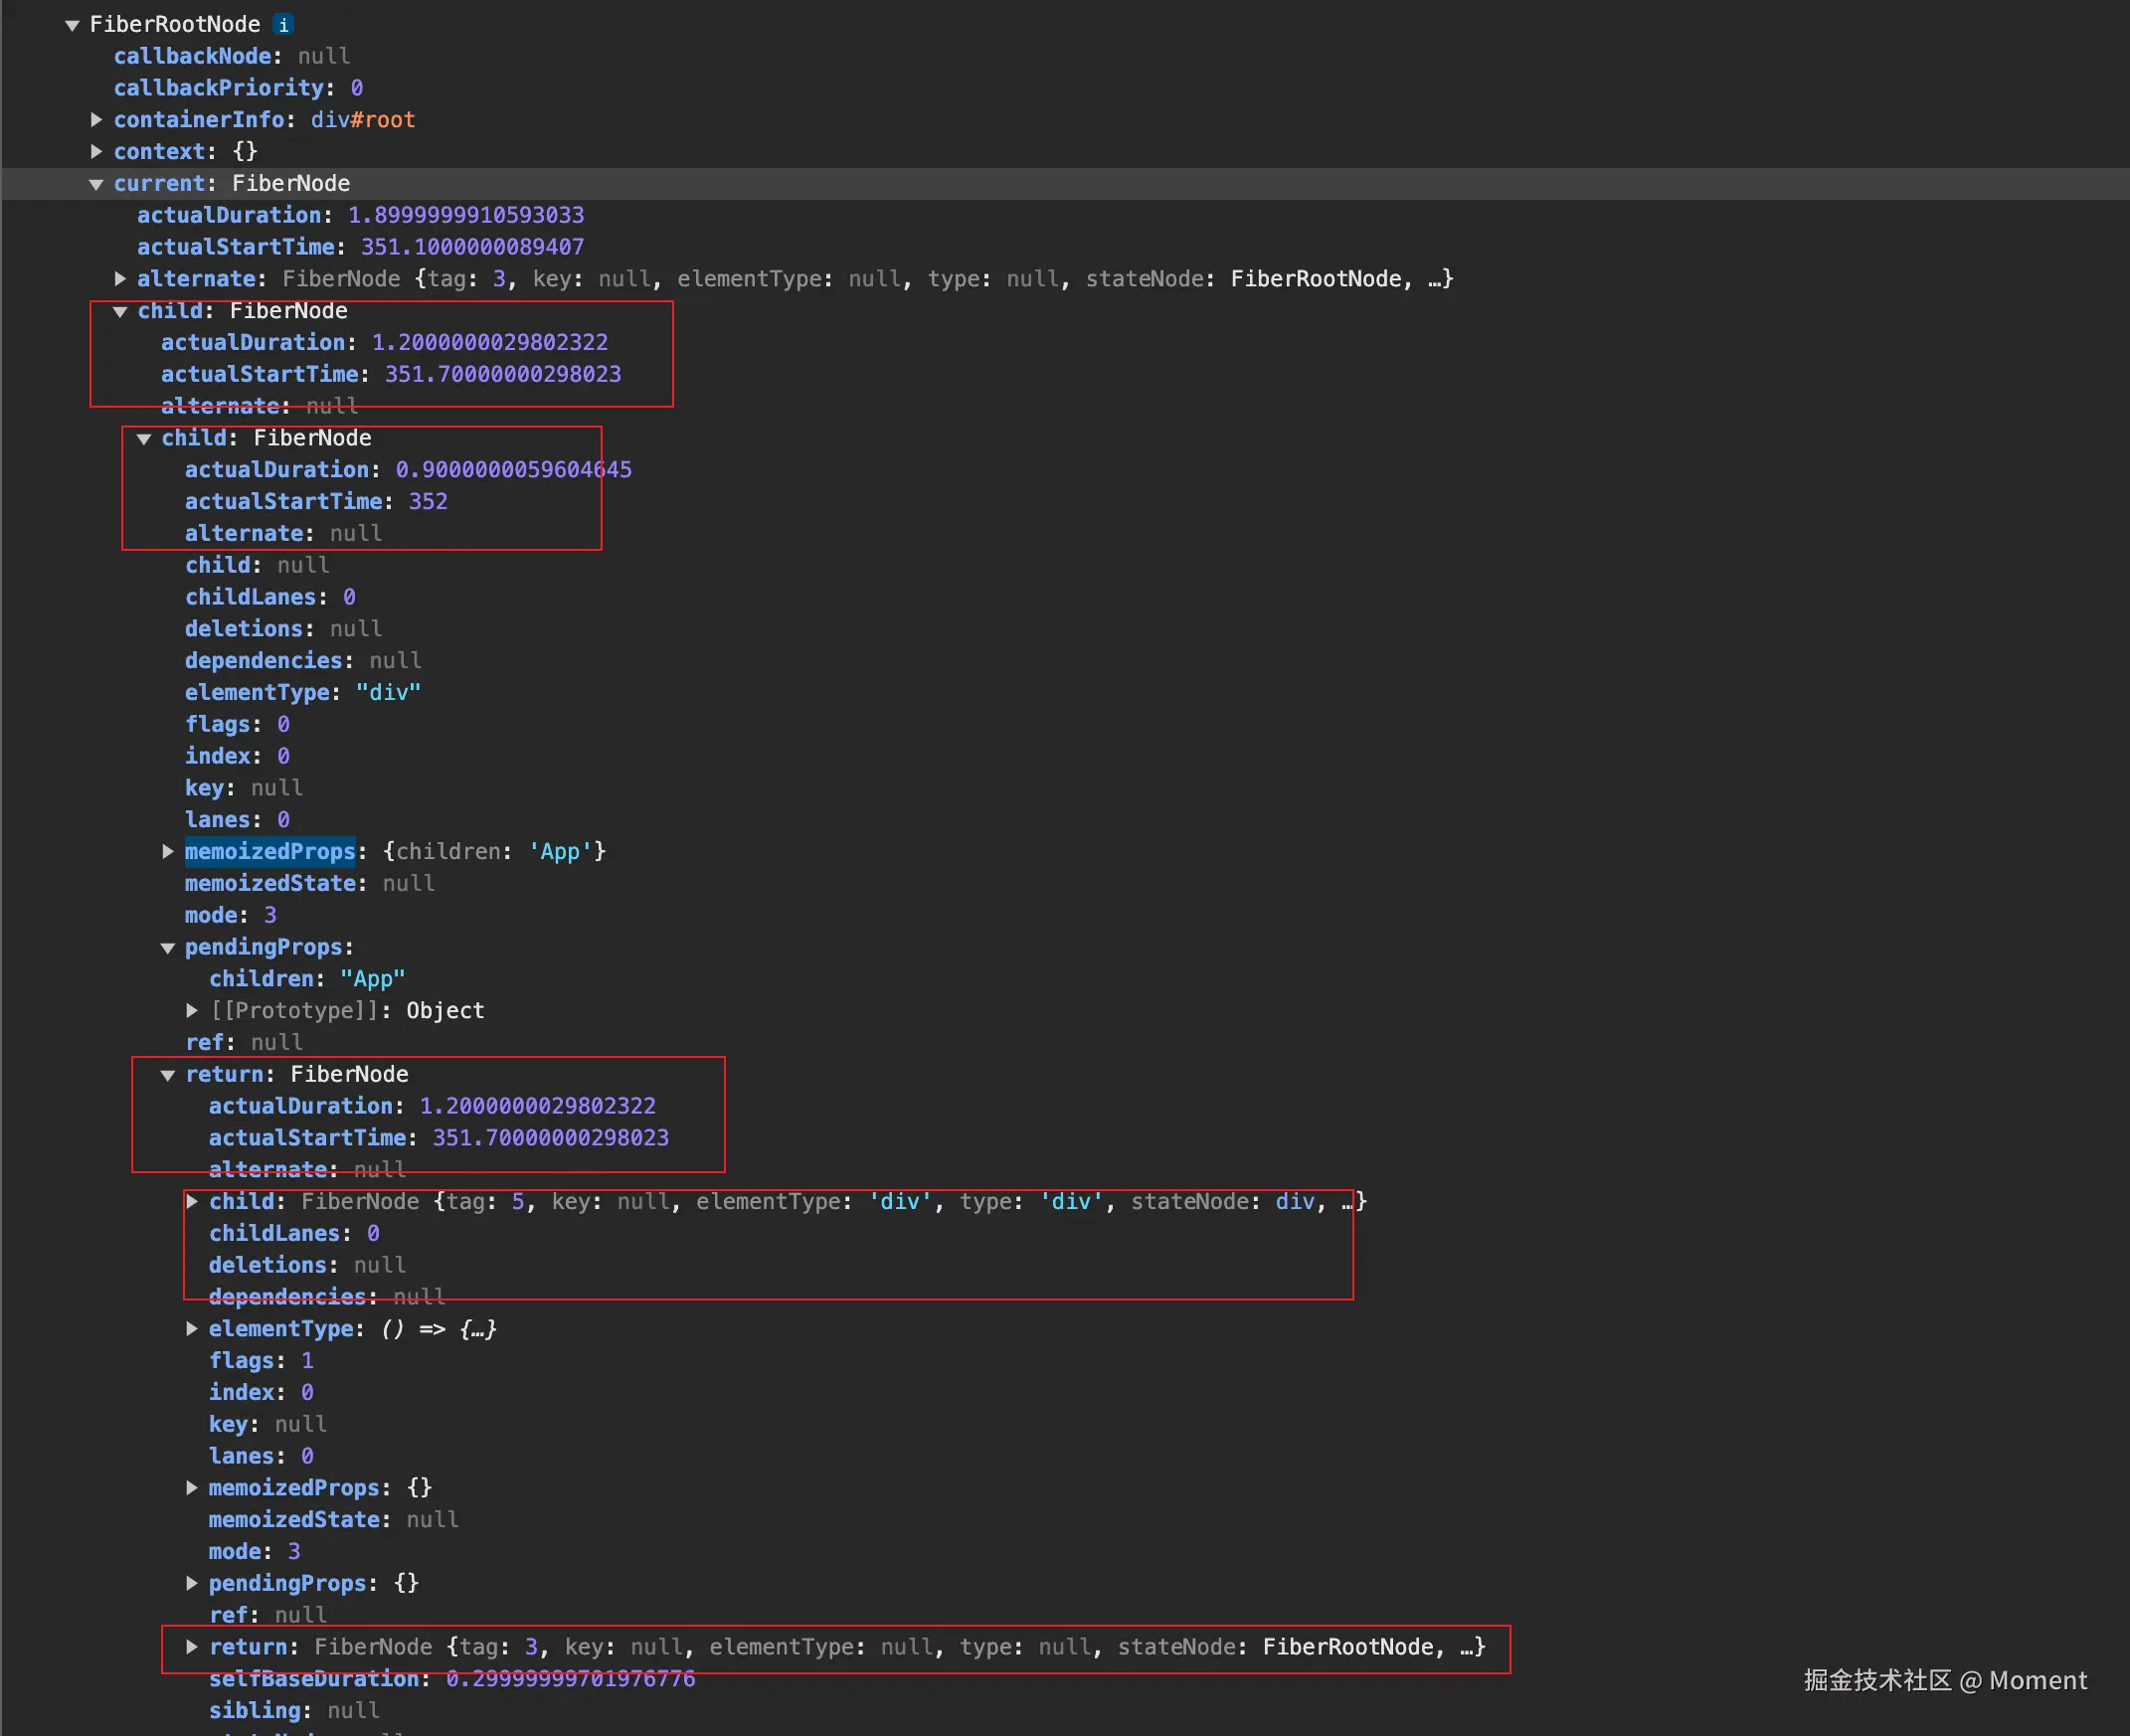Viewport: 2130px width, 1736px height.
Task: Collapse the return FiberNode entry
Action: [168, 1075]
